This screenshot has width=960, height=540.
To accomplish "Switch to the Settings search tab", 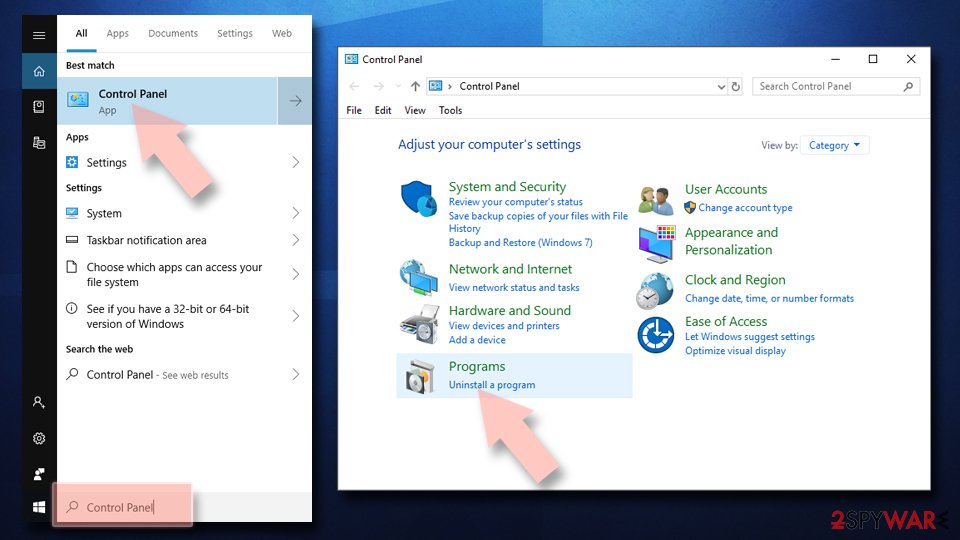I will (x=234, y=33).
